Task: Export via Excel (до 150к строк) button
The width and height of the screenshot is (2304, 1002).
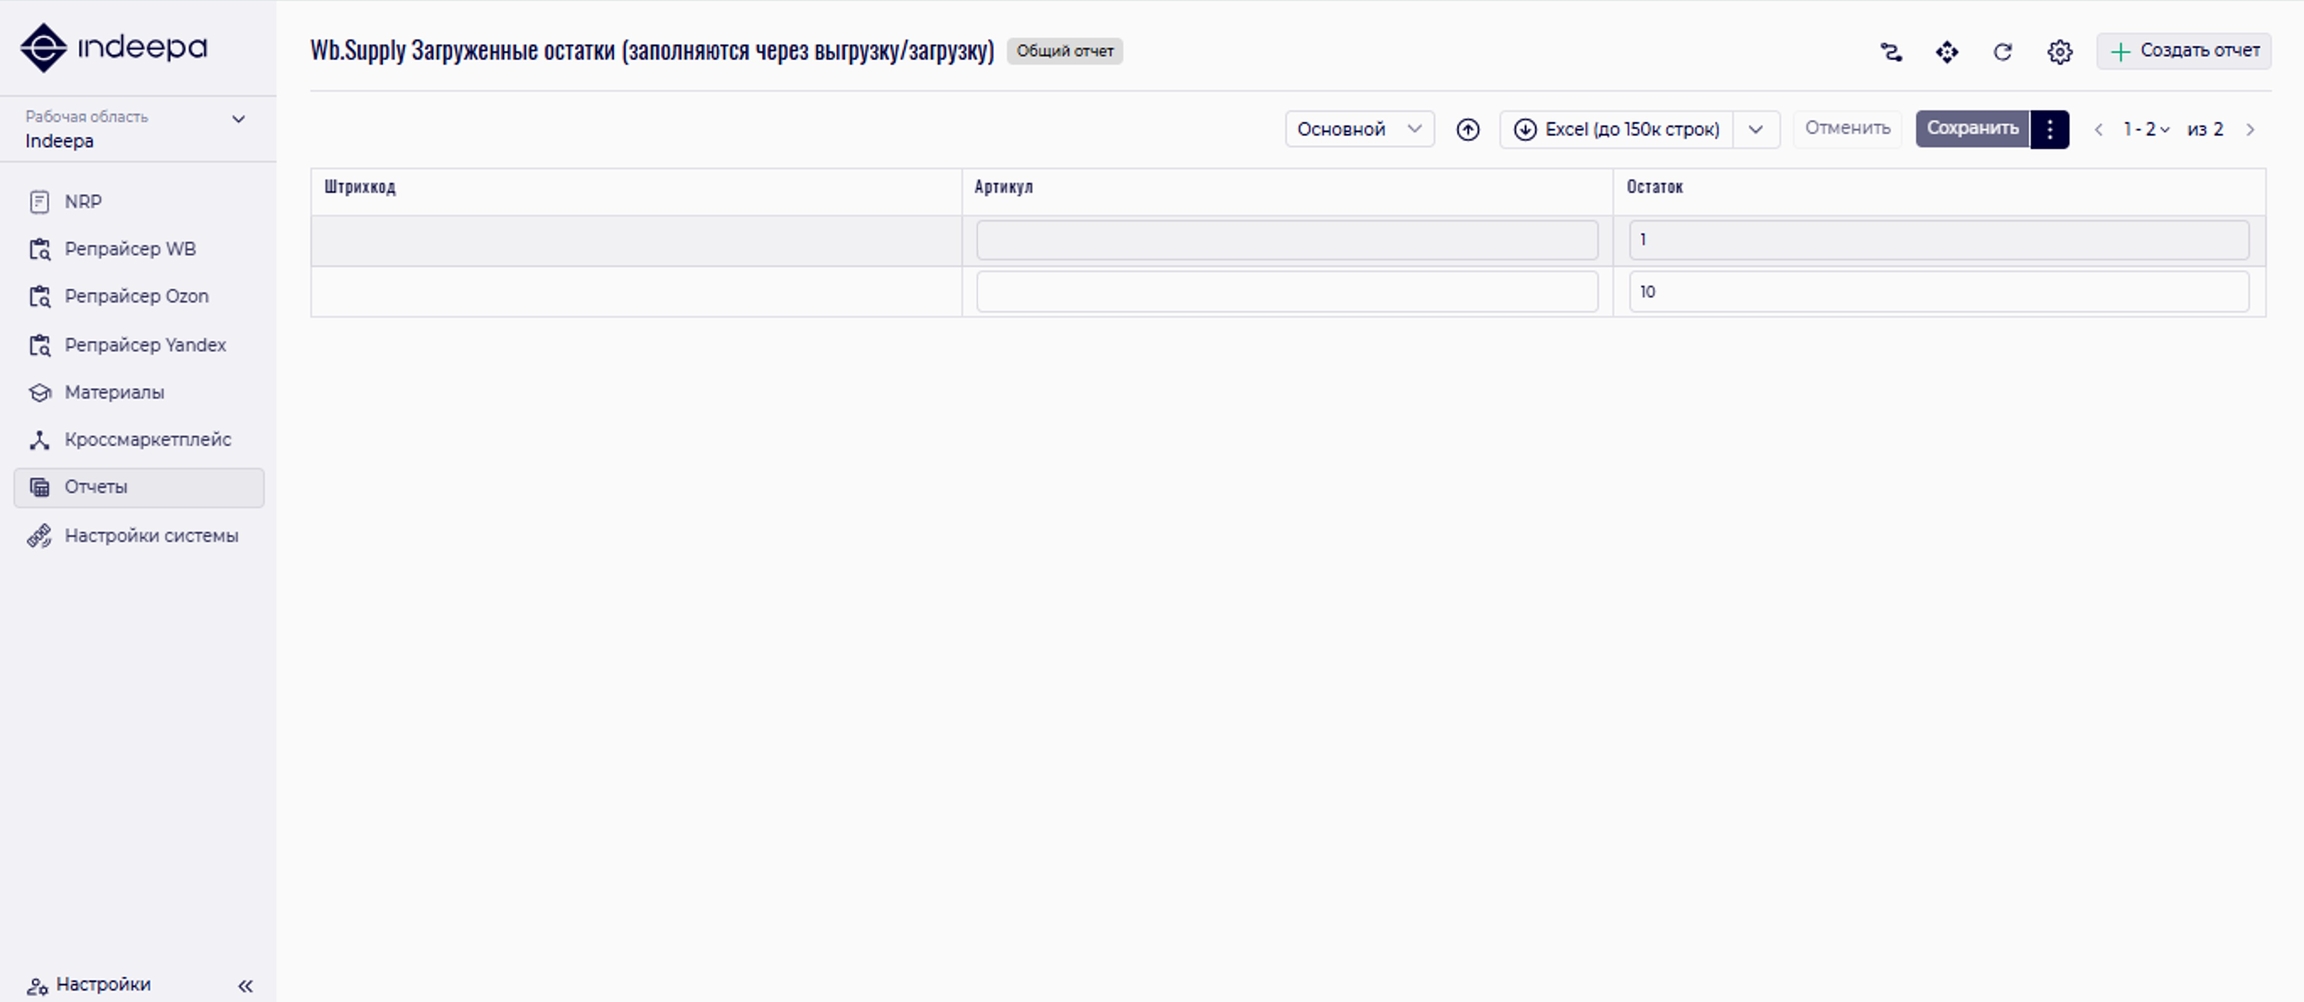Action: pos(1617,129)
